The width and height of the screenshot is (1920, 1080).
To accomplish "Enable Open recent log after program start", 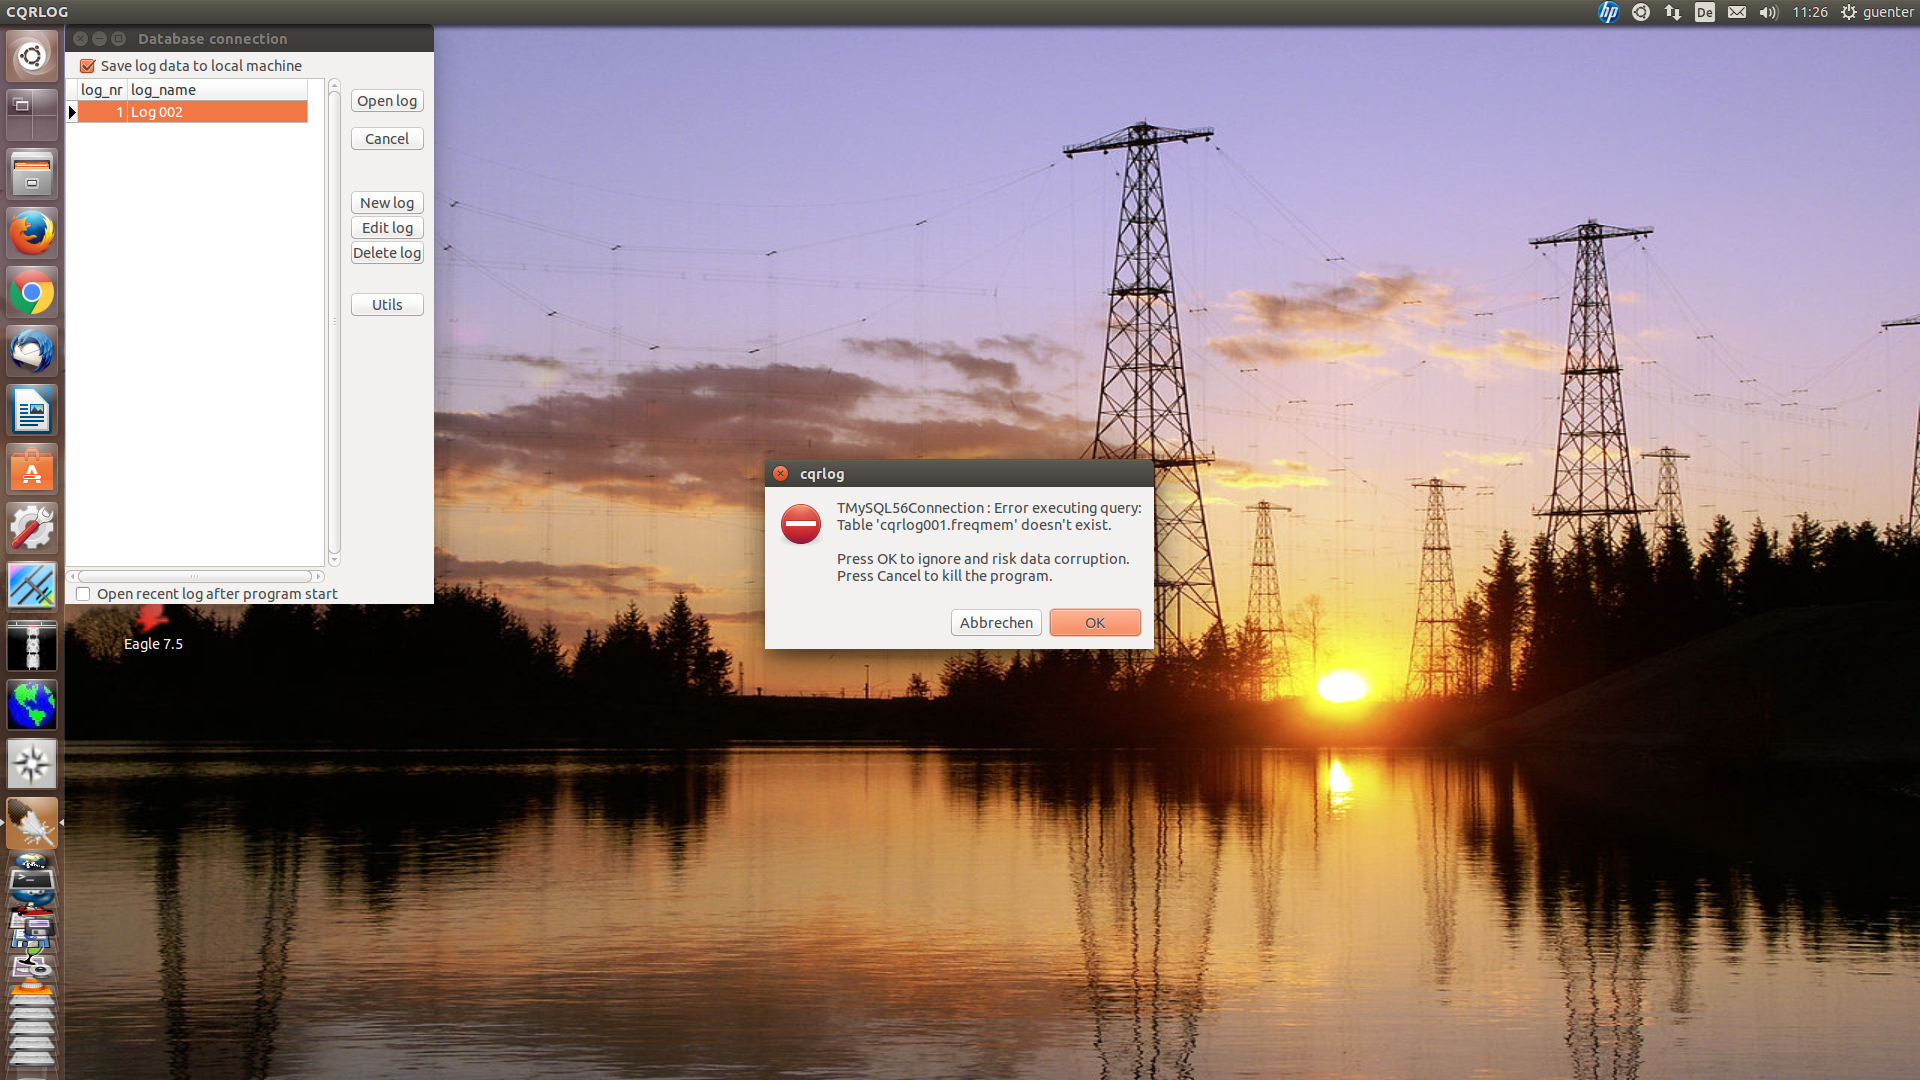I will [84, 594].
